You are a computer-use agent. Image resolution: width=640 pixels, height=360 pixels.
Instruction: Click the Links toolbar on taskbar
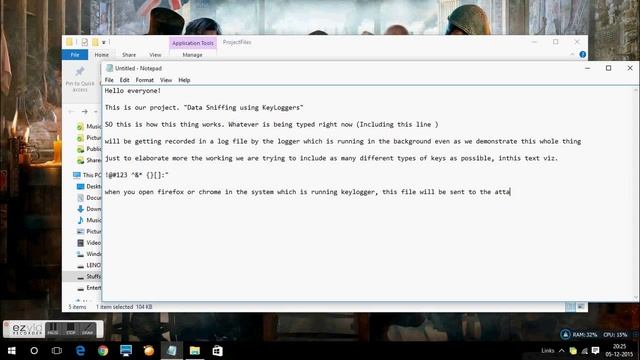tap(547, 351)
